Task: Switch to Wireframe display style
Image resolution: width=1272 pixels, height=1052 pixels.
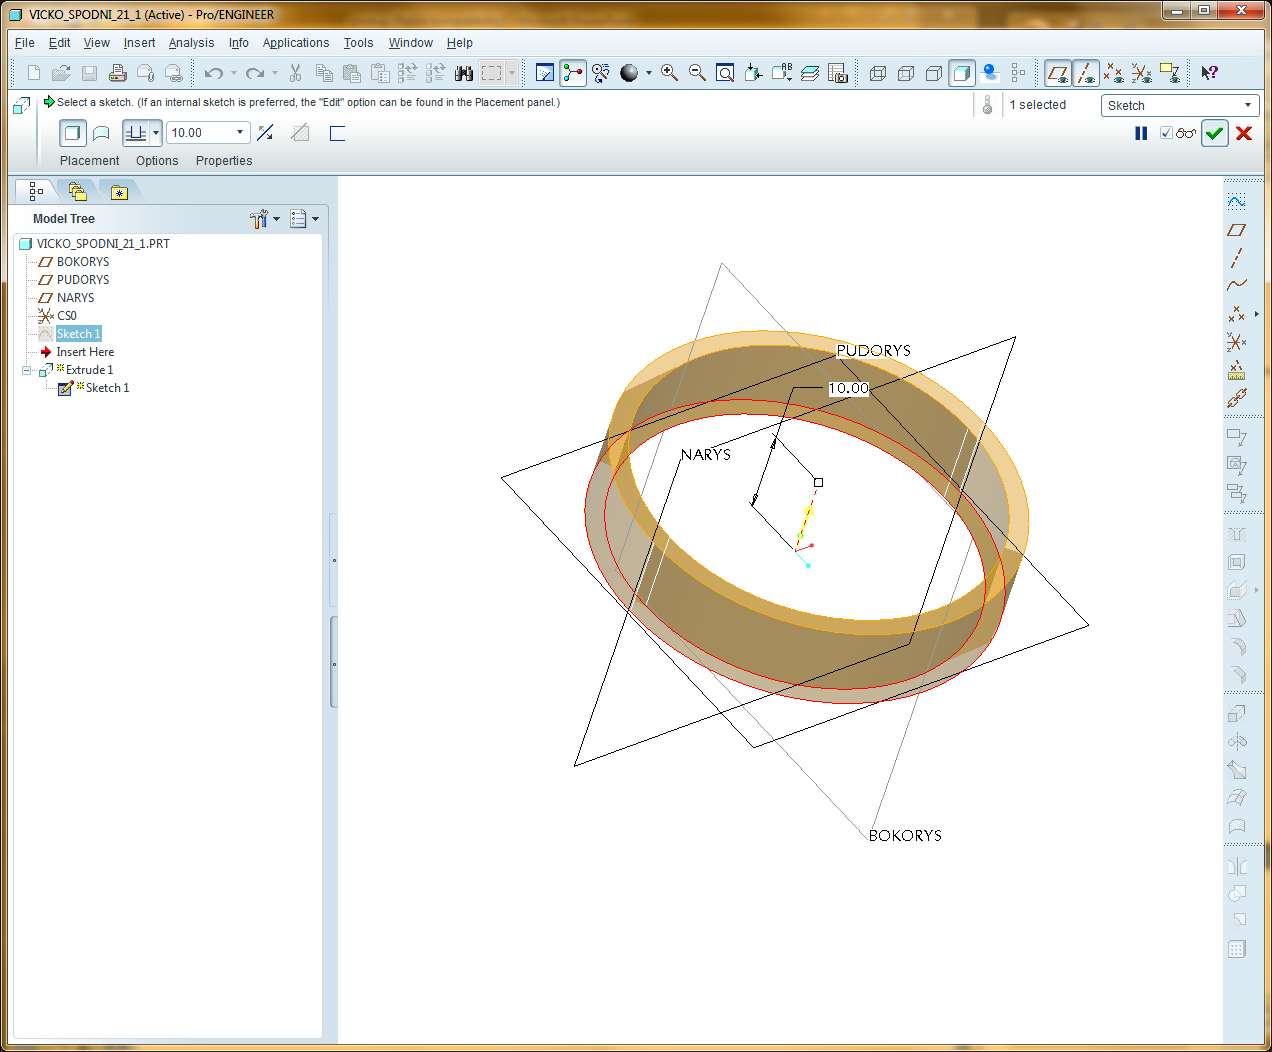Action: pos(878,73)
